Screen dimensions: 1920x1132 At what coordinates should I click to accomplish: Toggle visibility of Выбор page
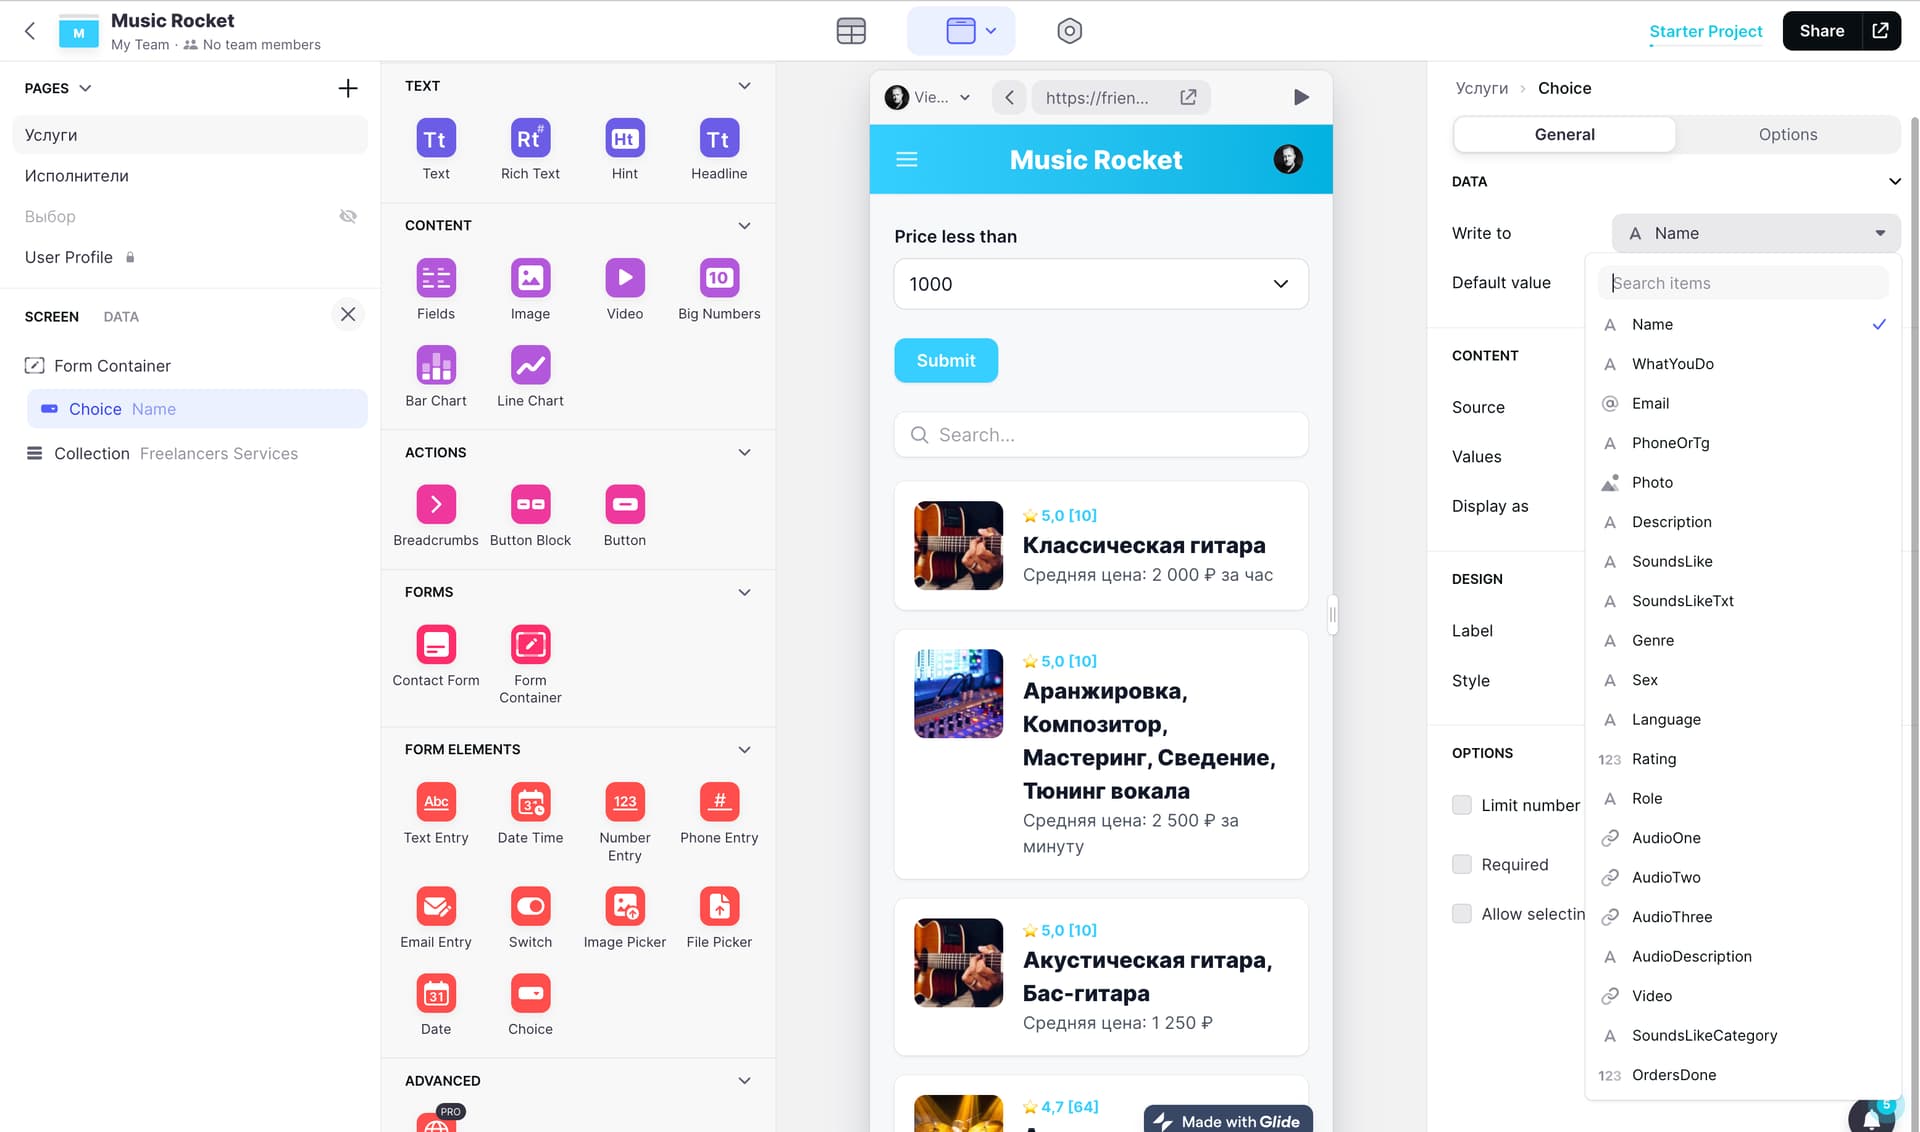(347, 216)
